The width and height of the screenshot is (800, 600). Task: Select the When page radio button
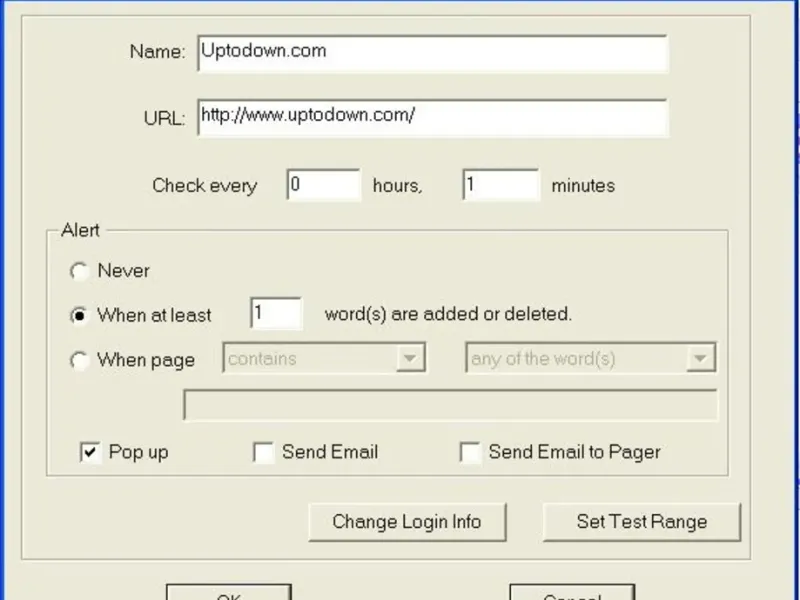(x=79, y=360)
